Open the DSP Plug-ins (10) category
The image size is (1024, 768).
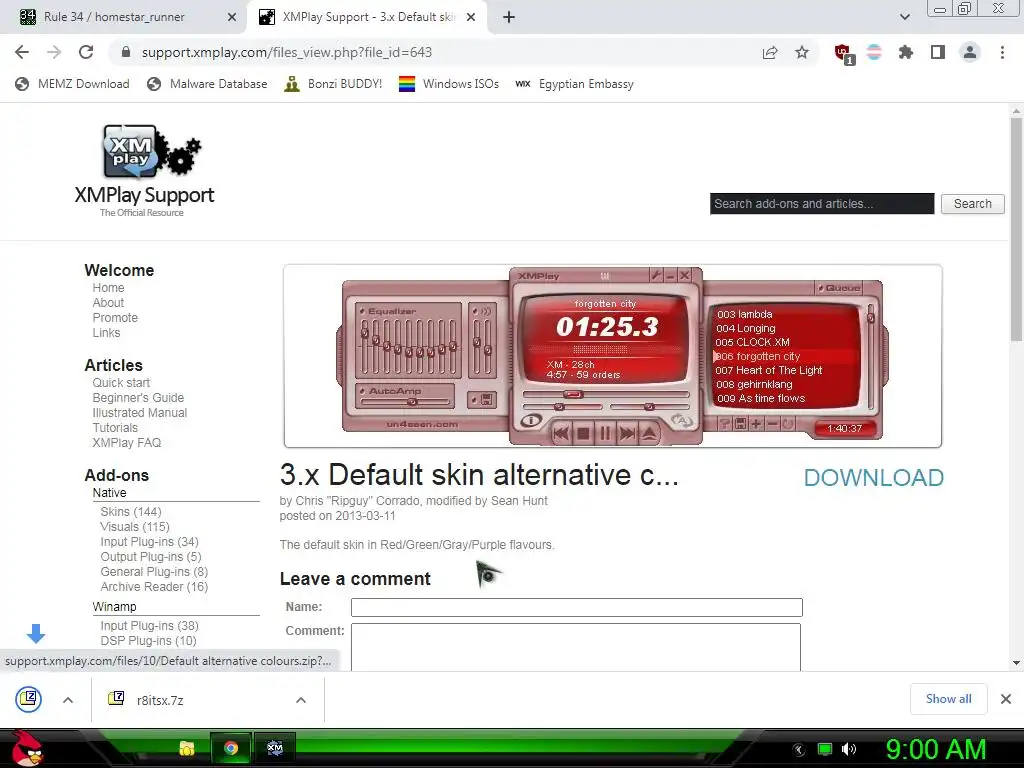148,641
